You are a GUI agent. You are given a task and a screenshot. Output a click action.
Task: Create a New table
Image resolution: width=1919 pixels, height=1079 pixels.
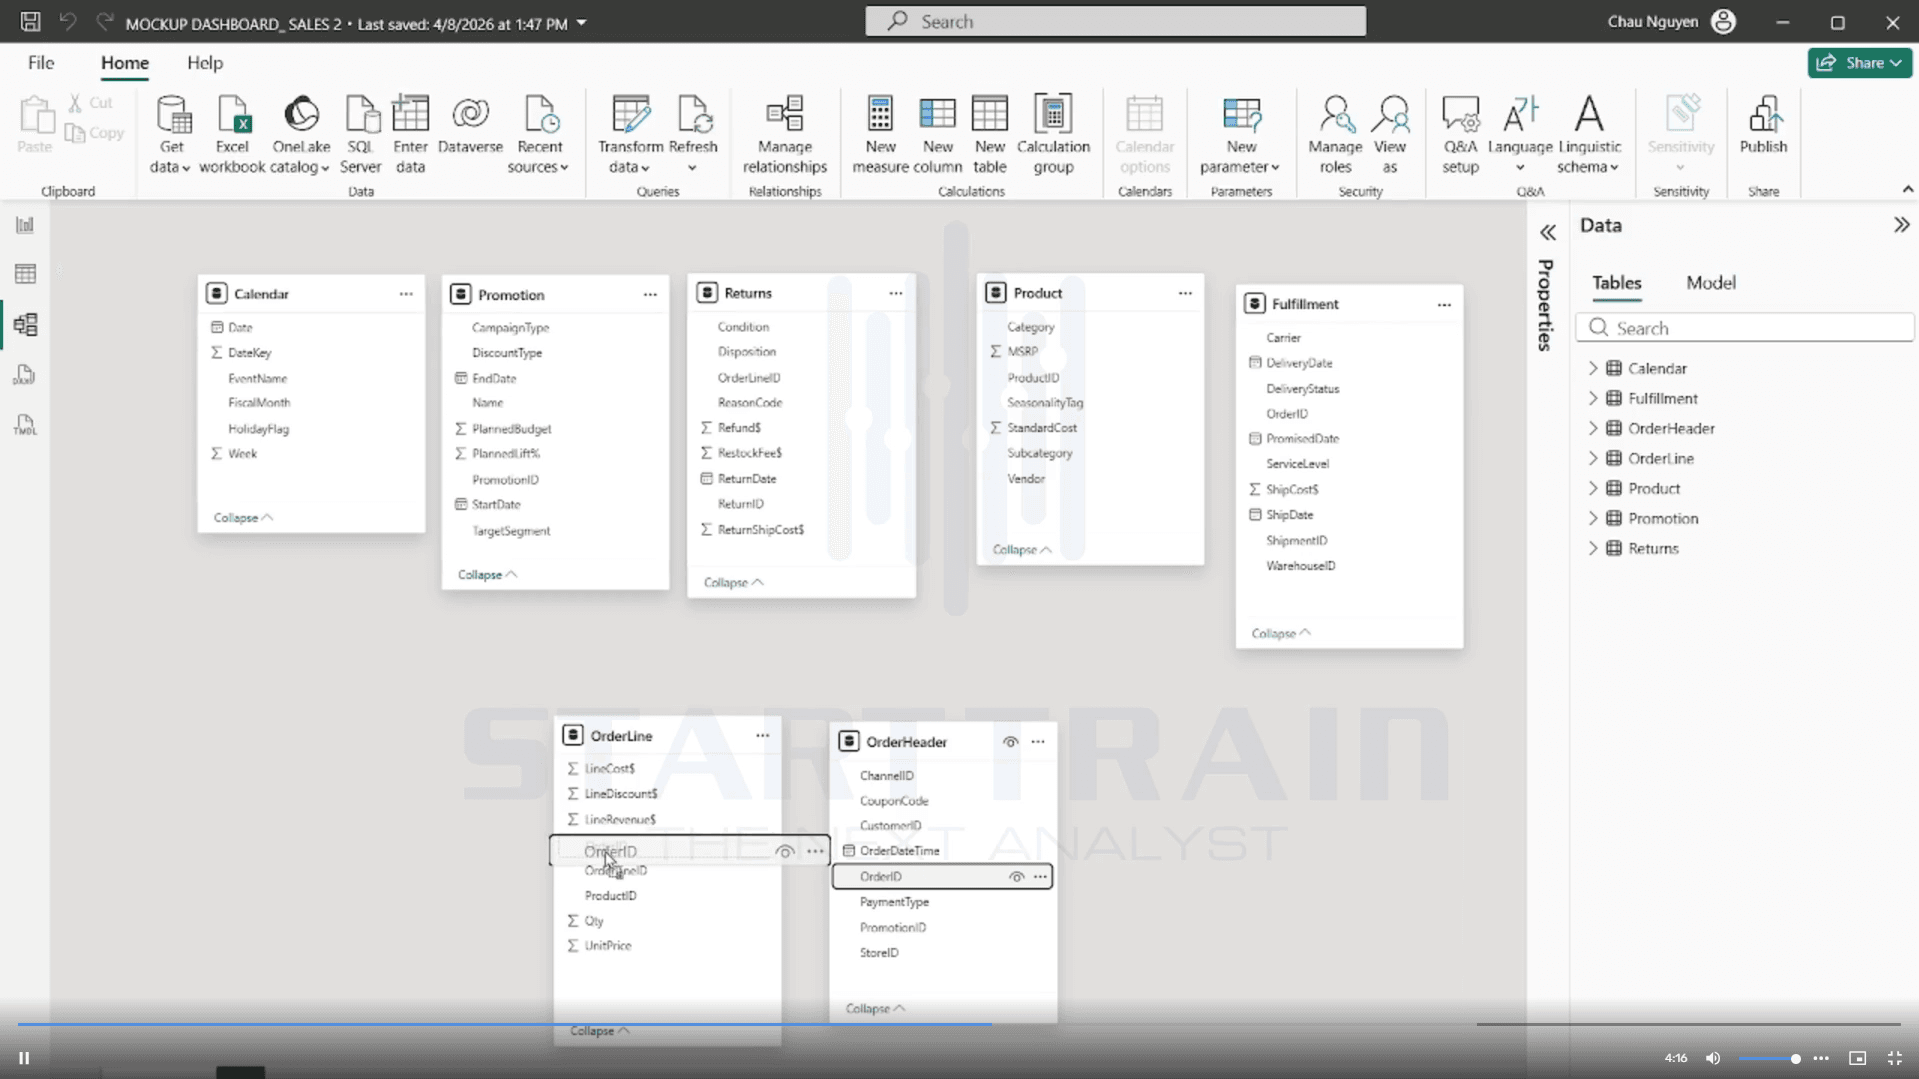coord(990,134)
